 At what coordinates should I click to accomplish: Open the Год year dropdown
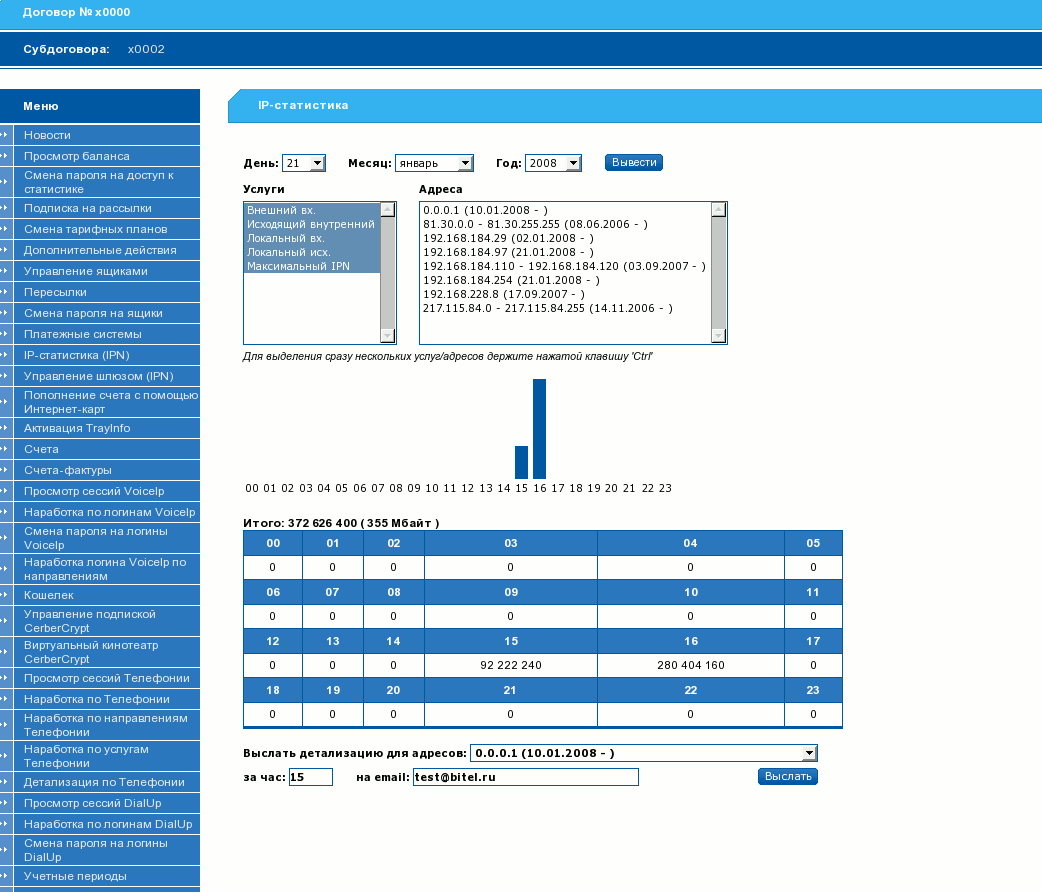[x=573, y=163]
